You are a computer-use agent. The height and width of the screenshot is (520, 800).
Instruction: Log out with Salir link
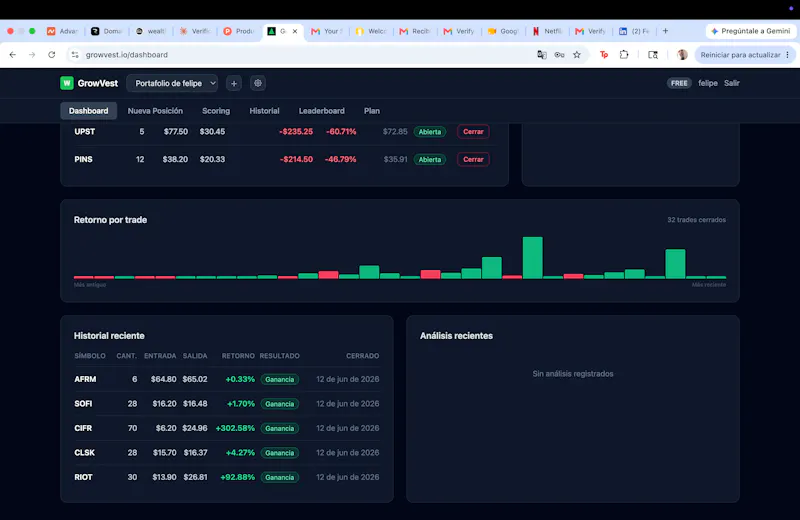732,83
